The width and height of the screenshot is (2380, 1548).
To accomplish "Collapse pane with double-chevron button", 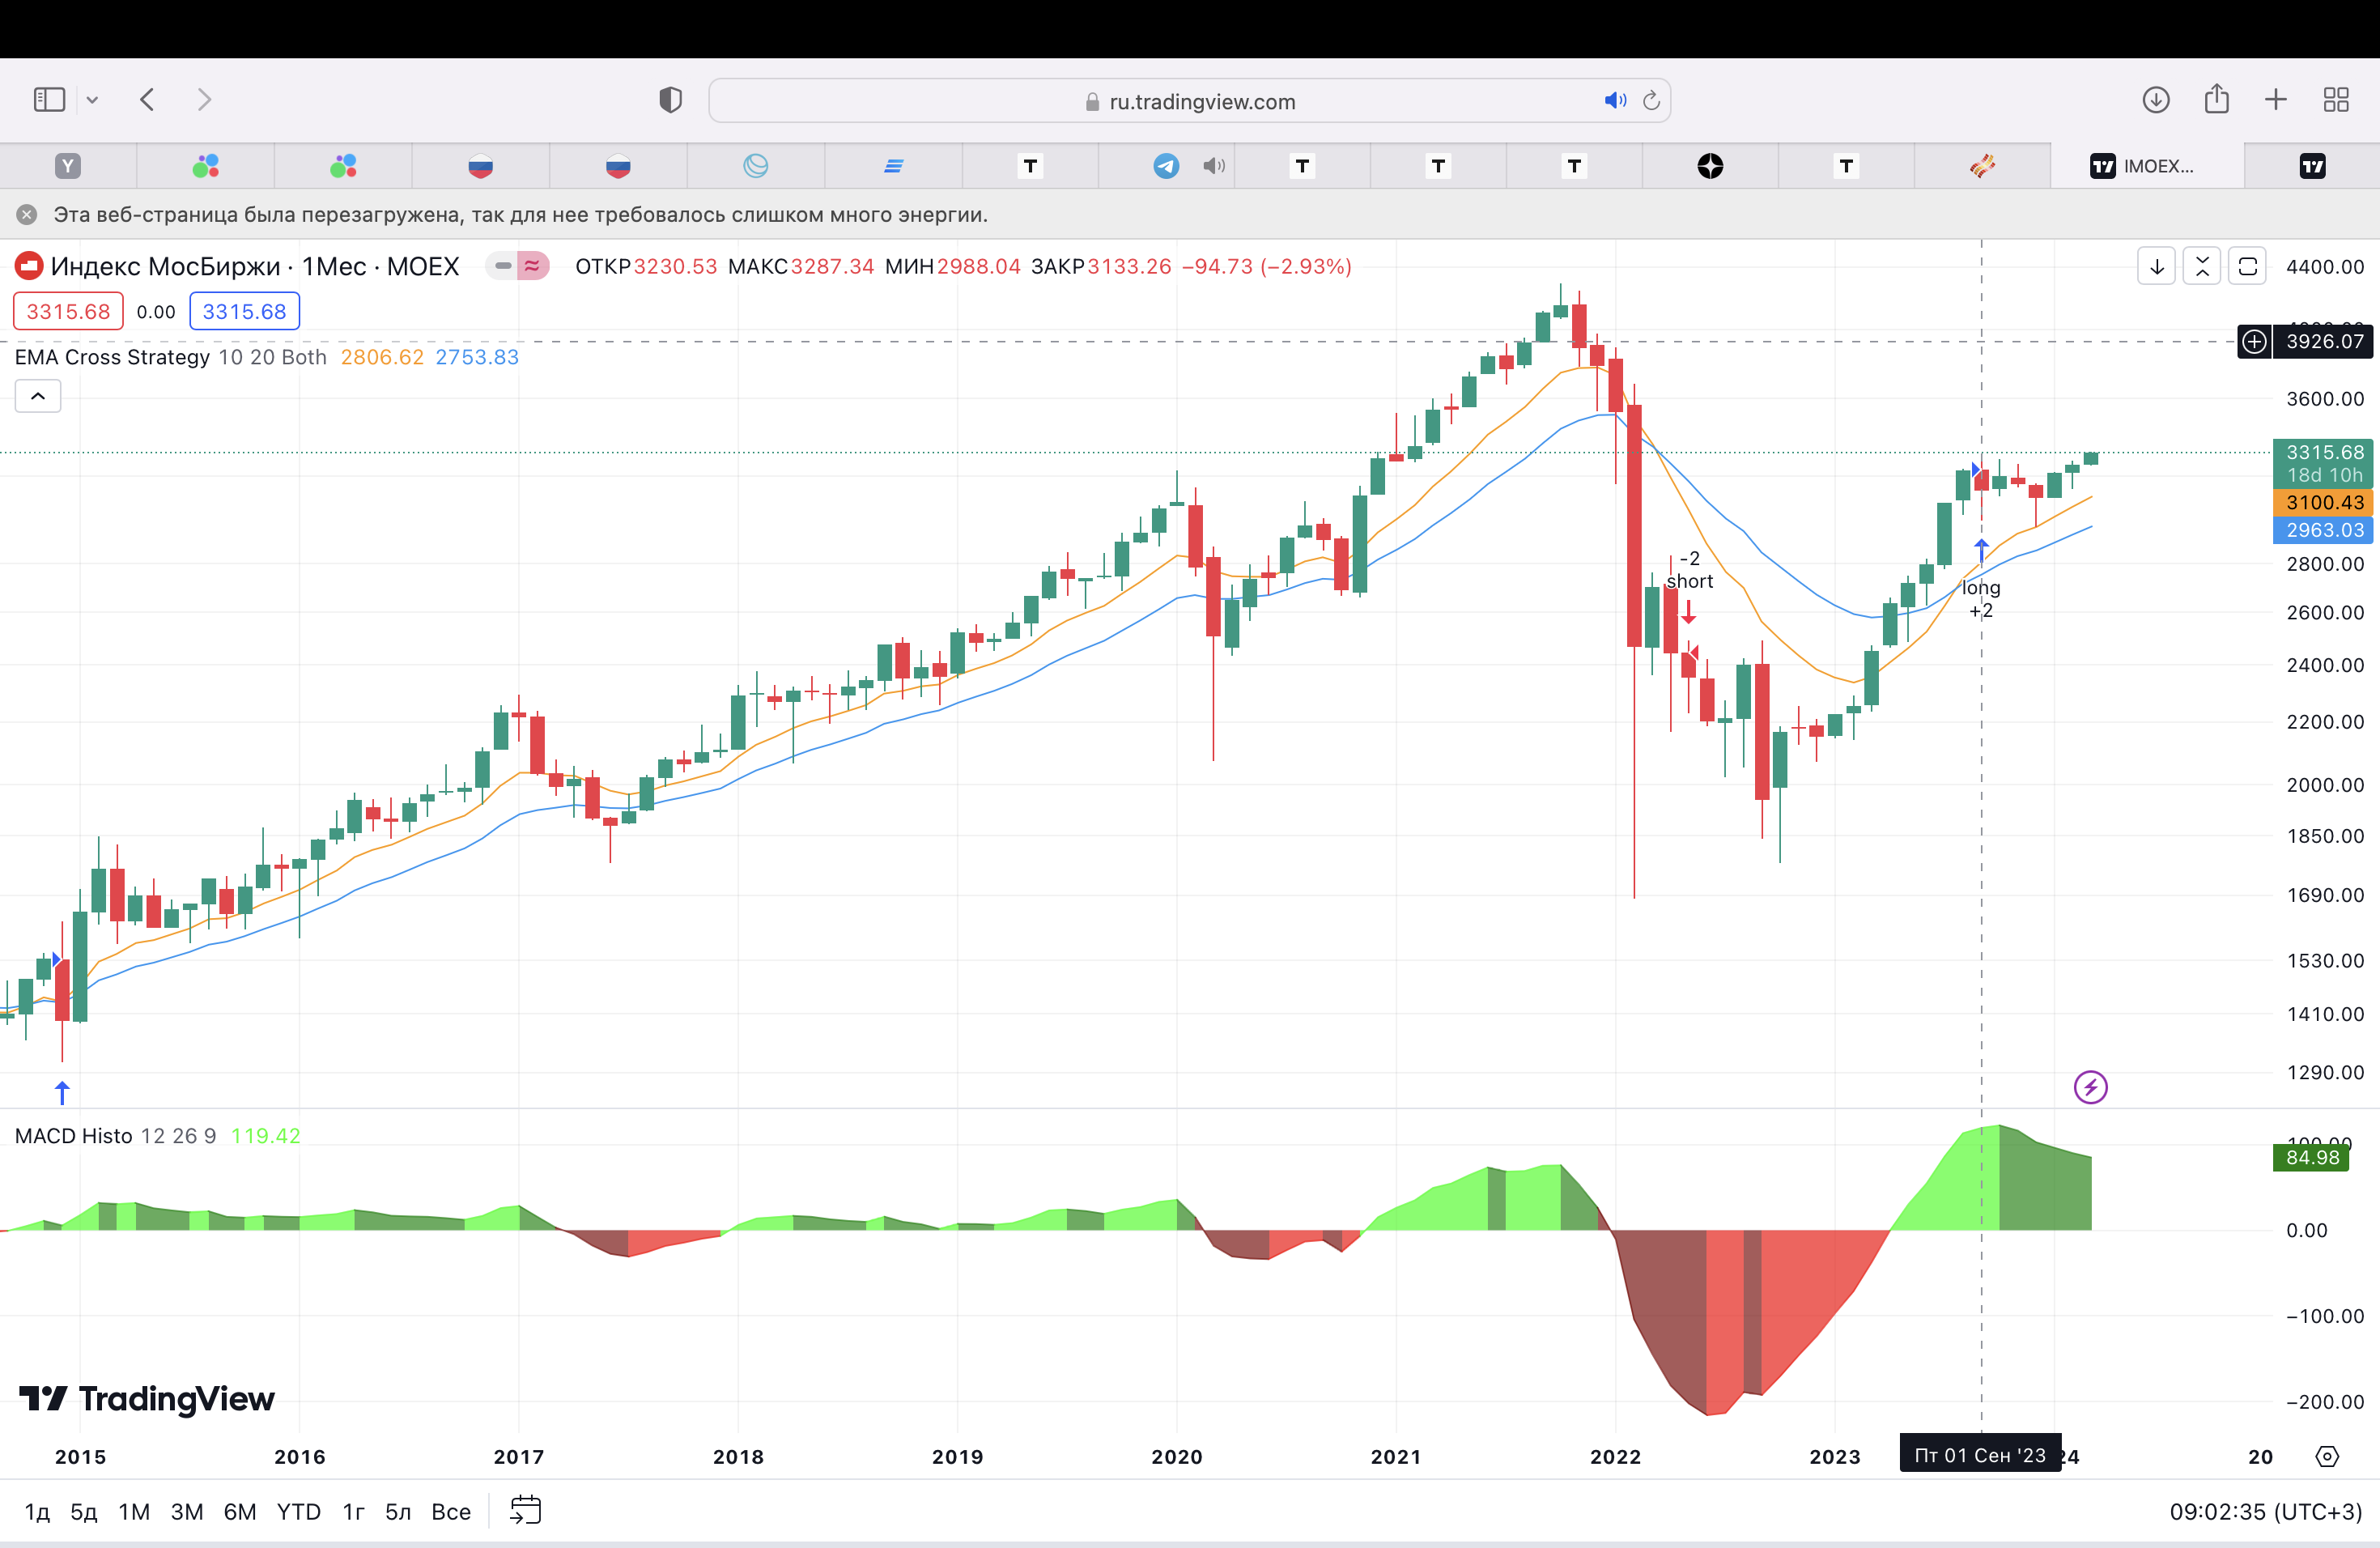I will coord(2202,267).
